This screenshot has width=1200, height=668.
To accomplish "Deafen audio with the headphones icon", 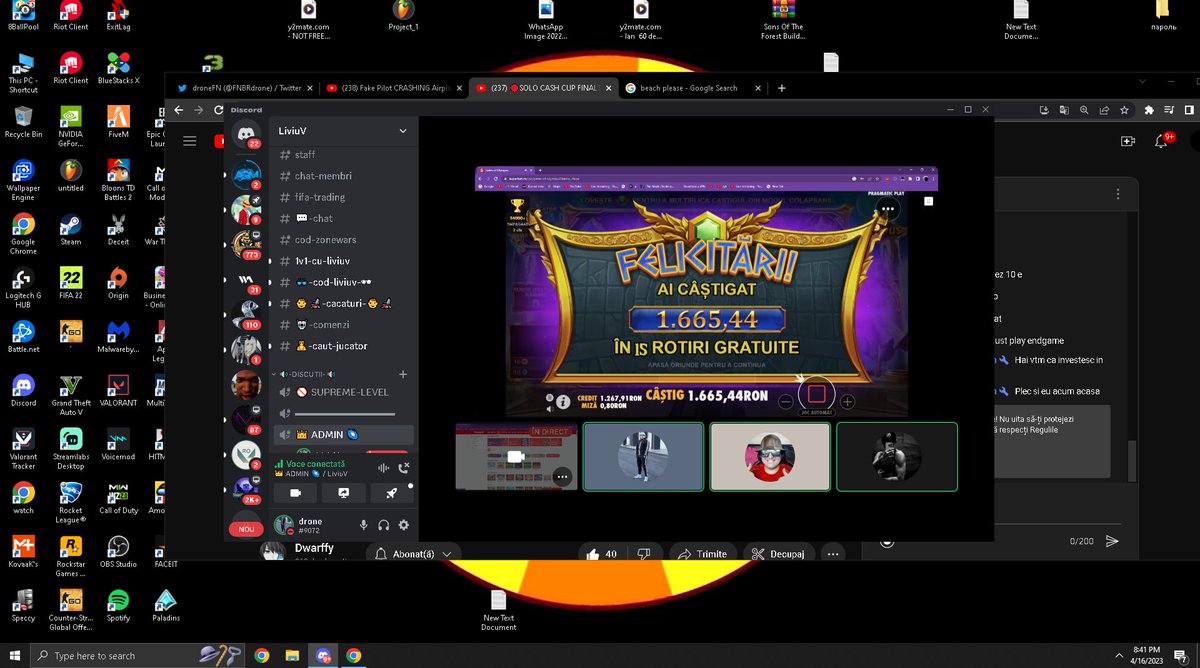I will [x=384, y=525].
